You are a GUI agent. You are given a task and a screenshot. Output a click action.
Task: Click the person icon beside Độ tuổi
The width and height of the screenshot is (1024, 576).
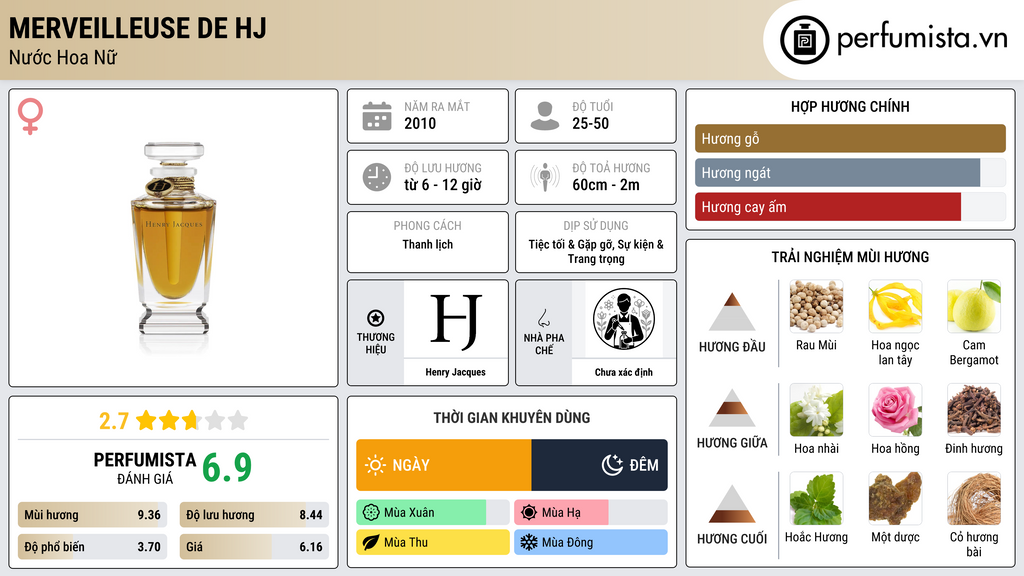click(545, 116)
